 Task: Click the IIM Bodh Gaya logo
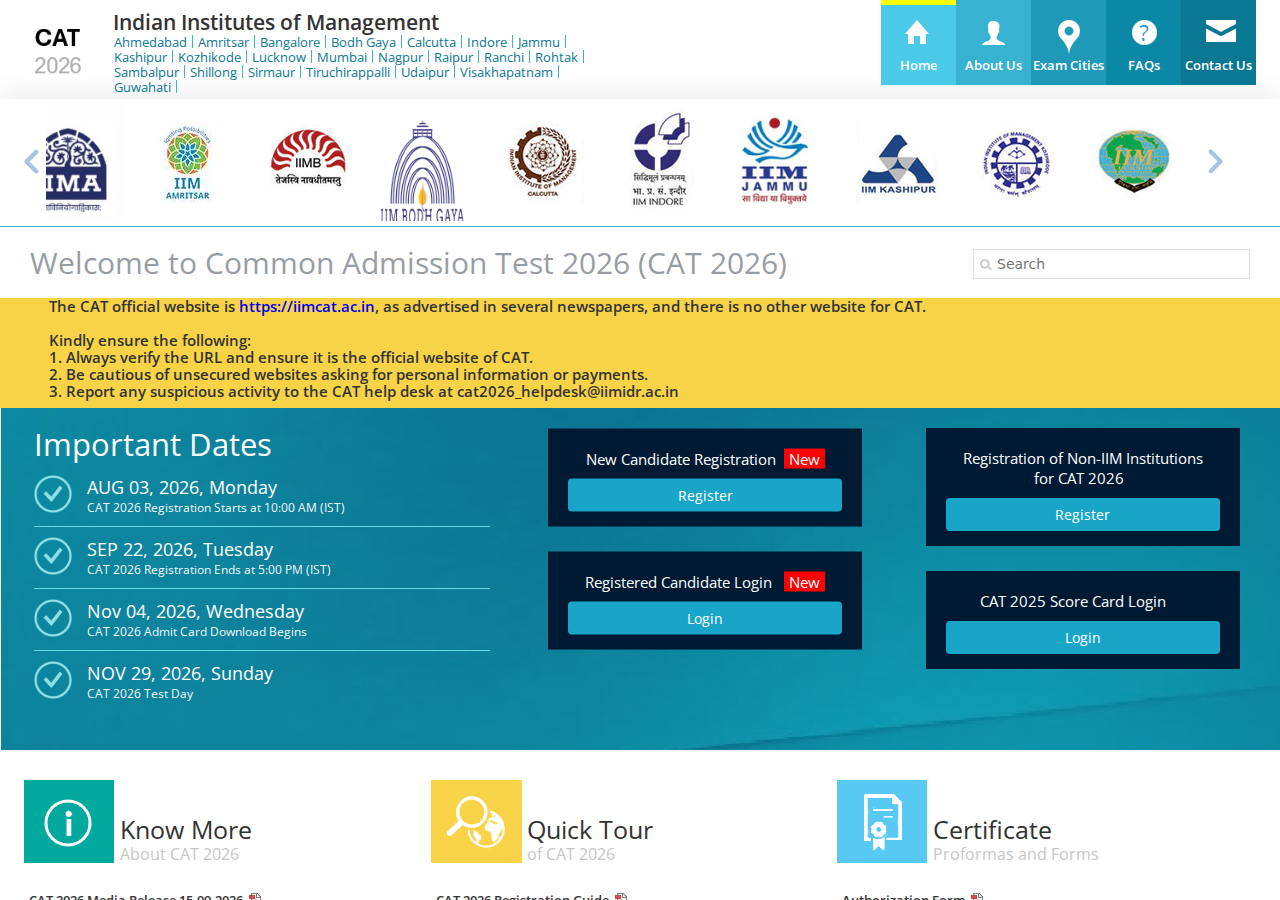[422, 171]
